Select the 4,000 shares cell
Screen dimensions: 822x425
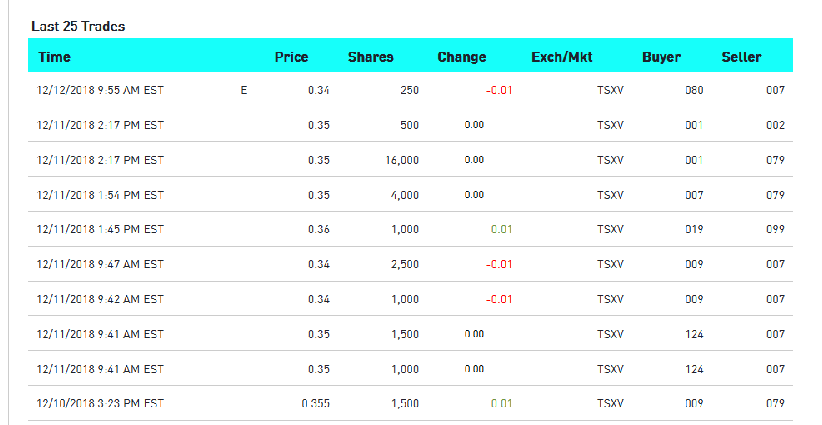tap(405, 195)
